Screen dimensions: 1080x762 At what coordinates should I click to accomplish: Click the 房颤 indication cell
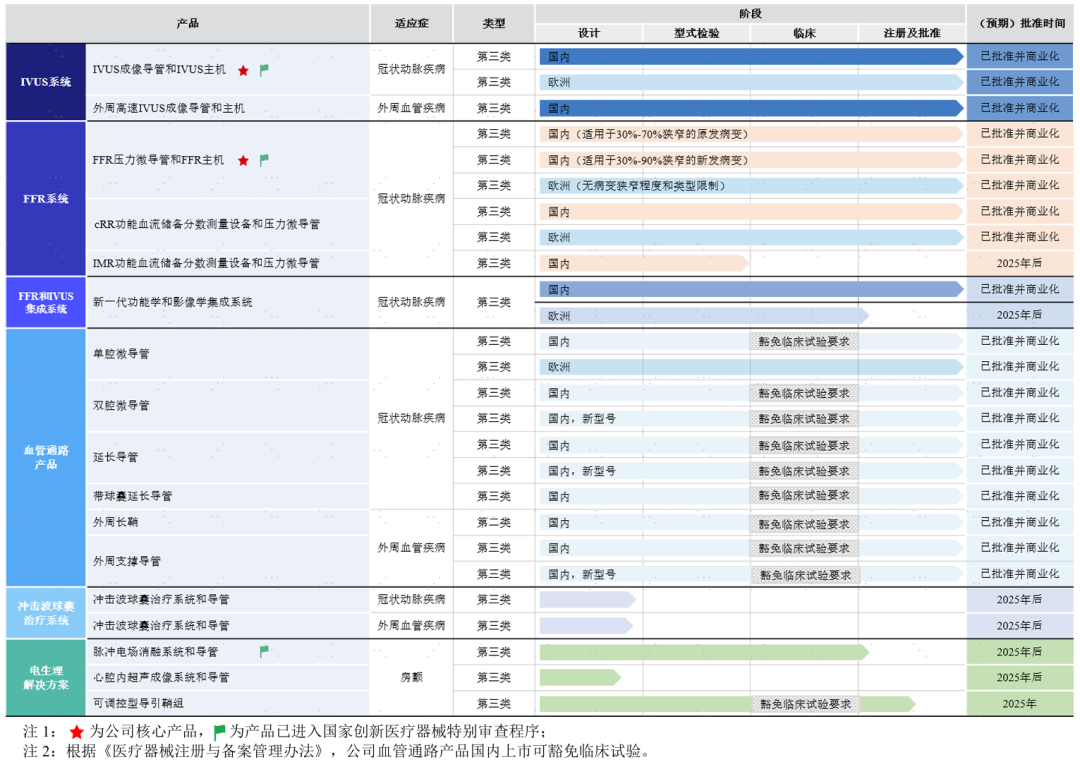411,677
